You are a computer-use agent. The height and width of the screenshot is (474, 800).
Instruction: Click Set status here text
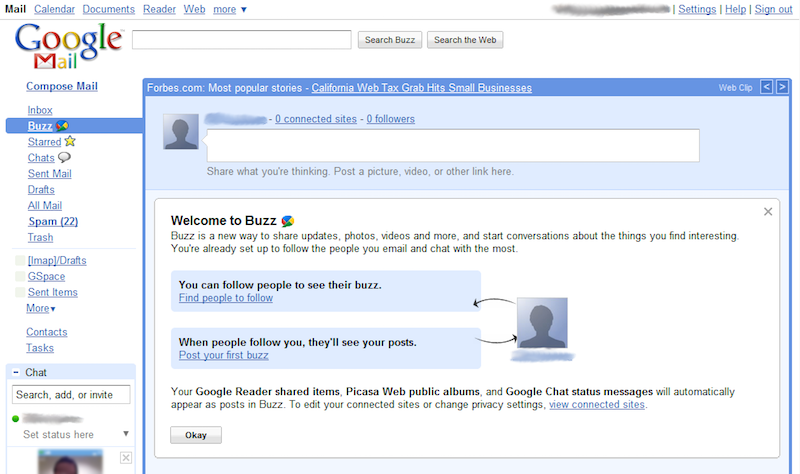[58, 435]
